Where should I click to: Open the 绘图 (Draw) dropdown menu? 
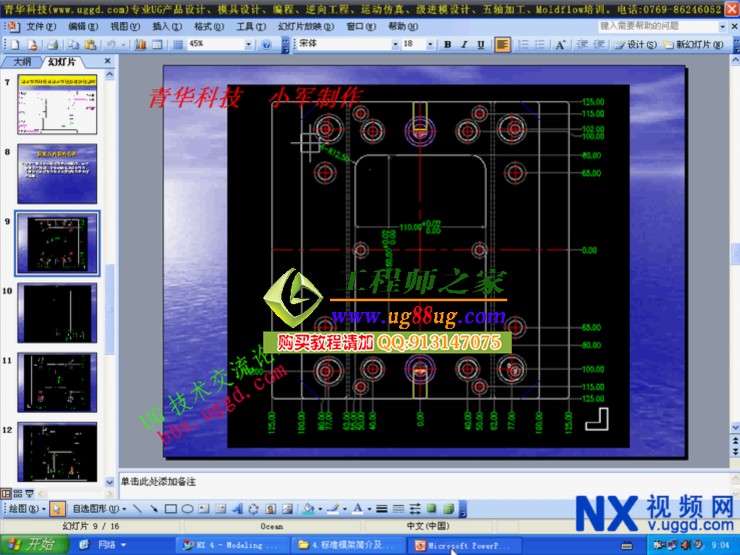pos(26,509)
